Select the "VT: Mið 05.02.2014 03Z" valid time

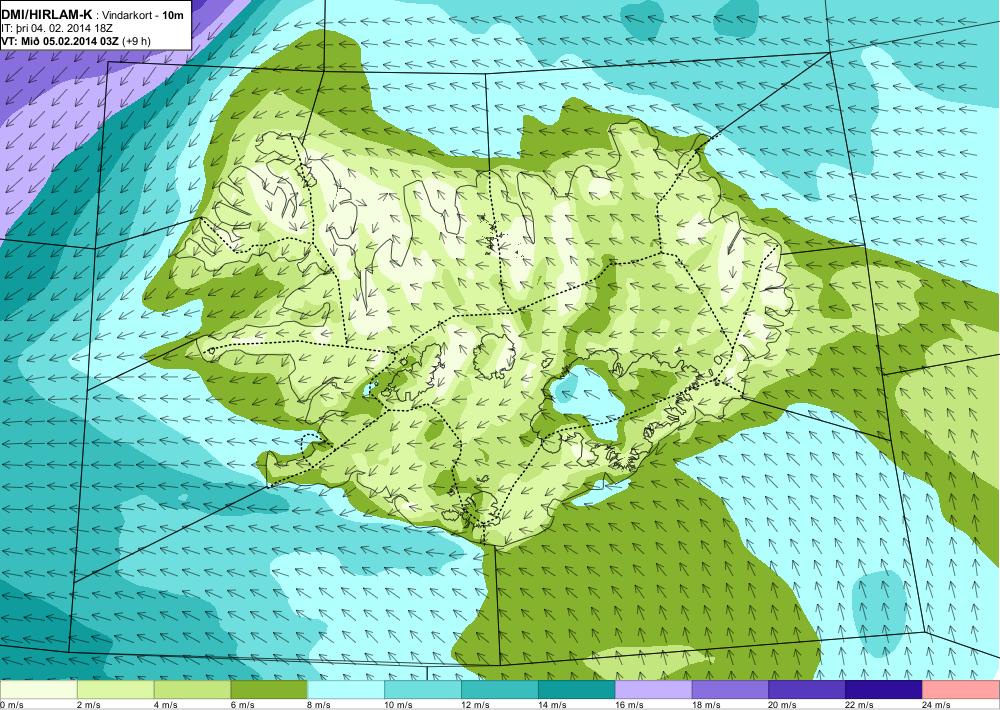(60, 41)
